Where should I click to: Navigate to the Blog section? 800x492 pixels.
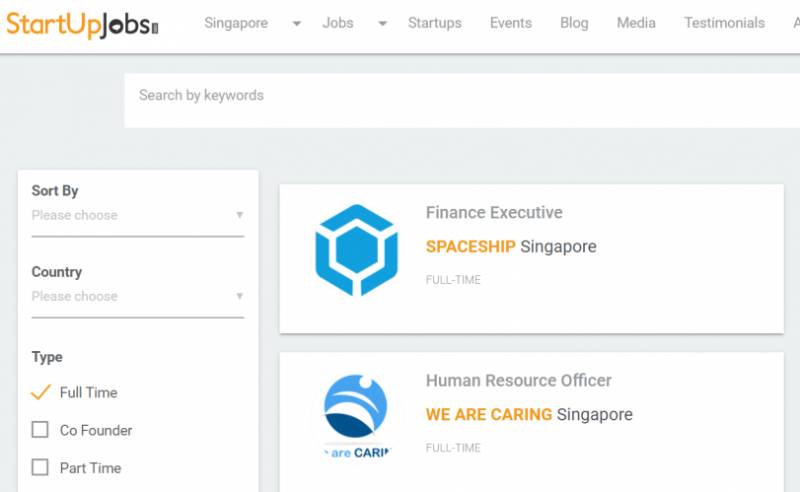click(x=574, y=23)
